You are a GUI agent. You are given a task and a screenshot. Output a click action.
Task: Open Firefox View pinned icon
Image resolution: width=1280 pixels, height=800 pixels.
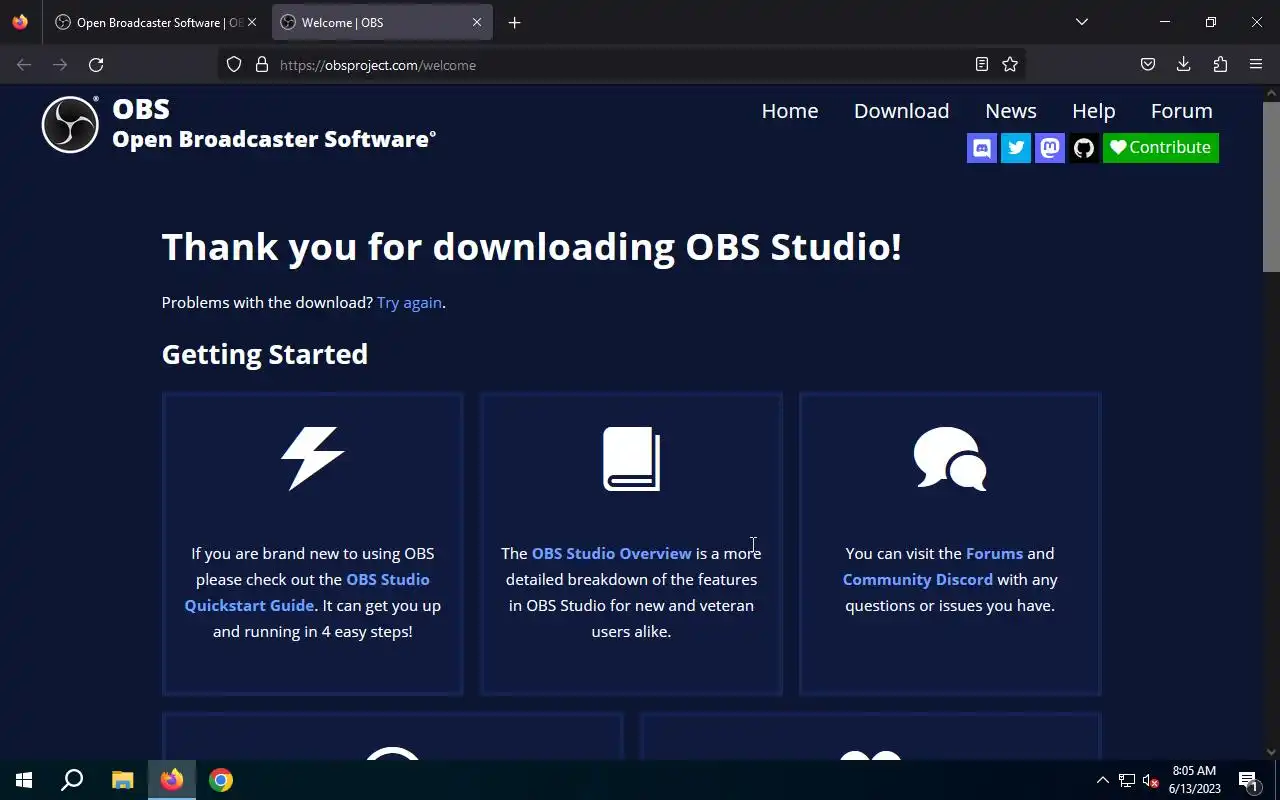[x=20, y=22]
